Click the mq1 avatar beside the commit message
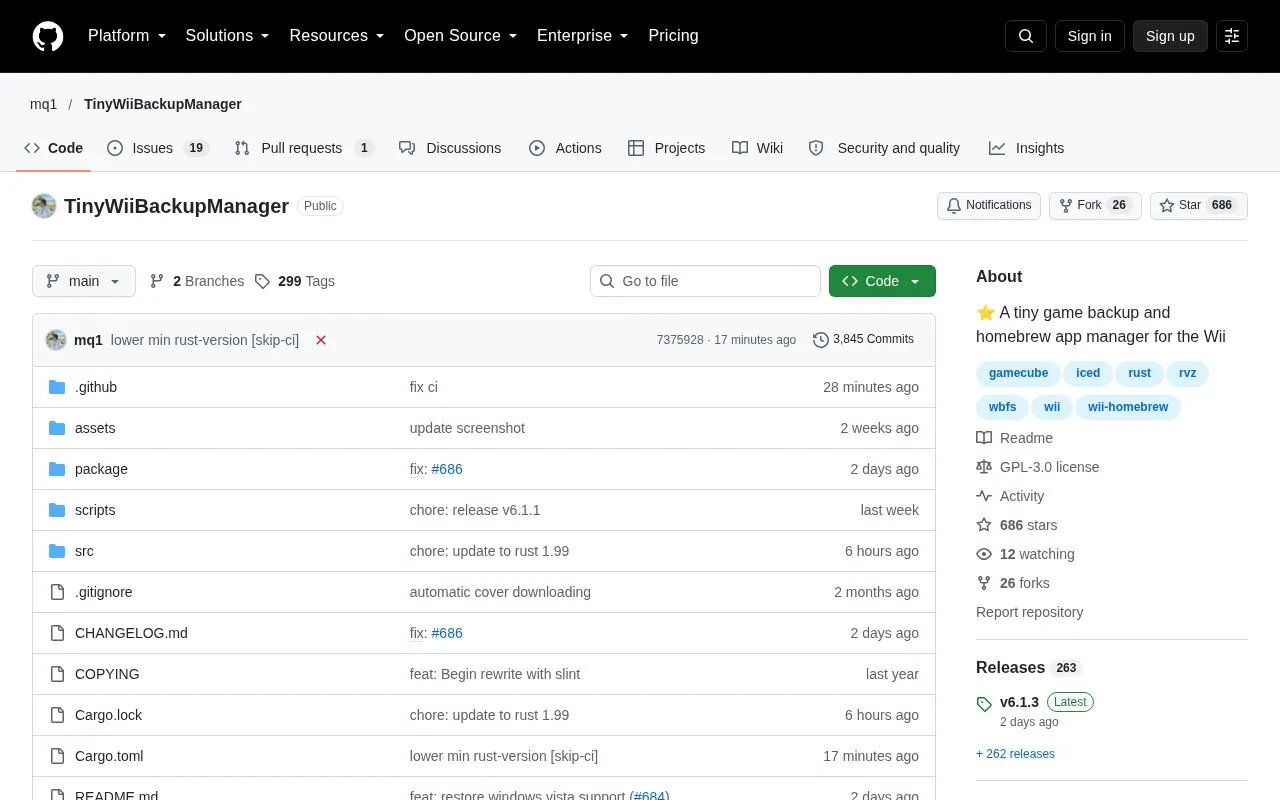Viewport: 1280px width, 800px height. click(56, 340)
